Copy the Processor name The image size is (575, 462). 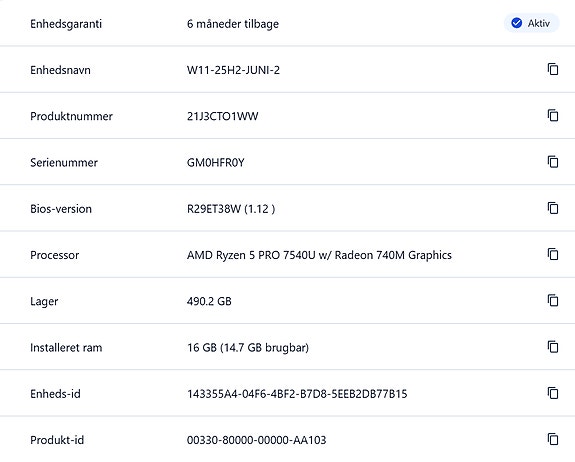(553, 254)
